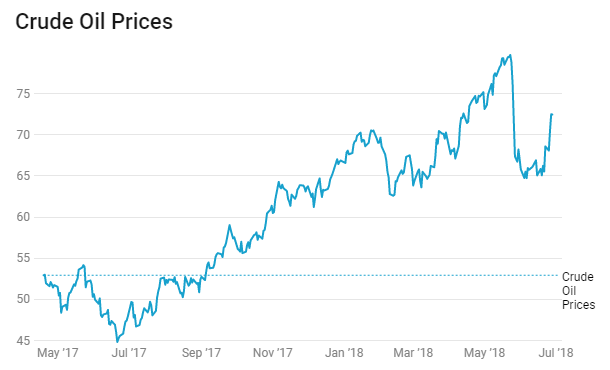This screenshot has width=610, height=370.
Task: Click the peak of the price line near May '18
Action: coord(510,55)
